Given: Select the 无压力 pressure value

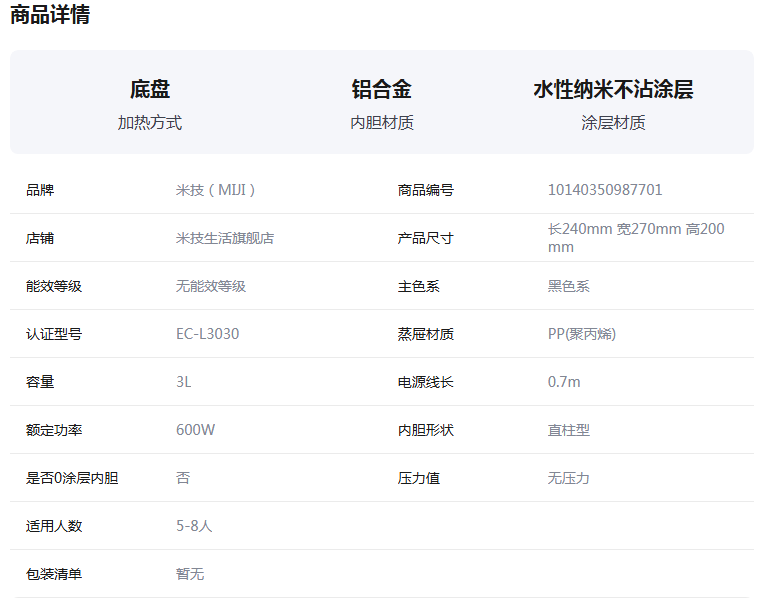Looking at the screenshot, I should pyautogui.click(x=568, y=478).
